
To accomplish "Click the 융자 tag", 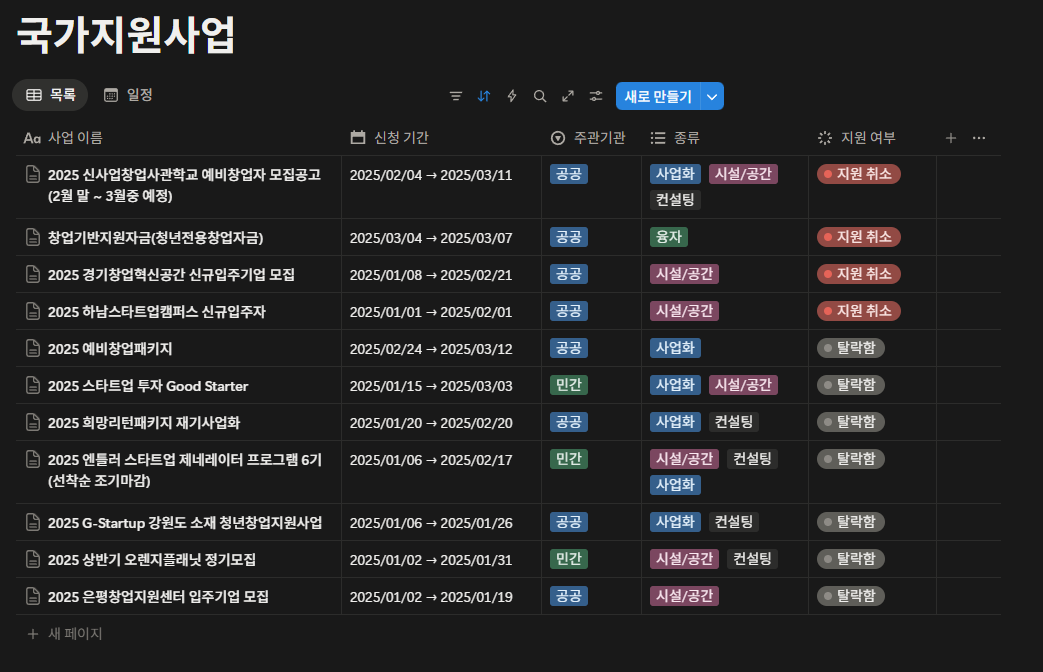I will [x=669, y=237].
